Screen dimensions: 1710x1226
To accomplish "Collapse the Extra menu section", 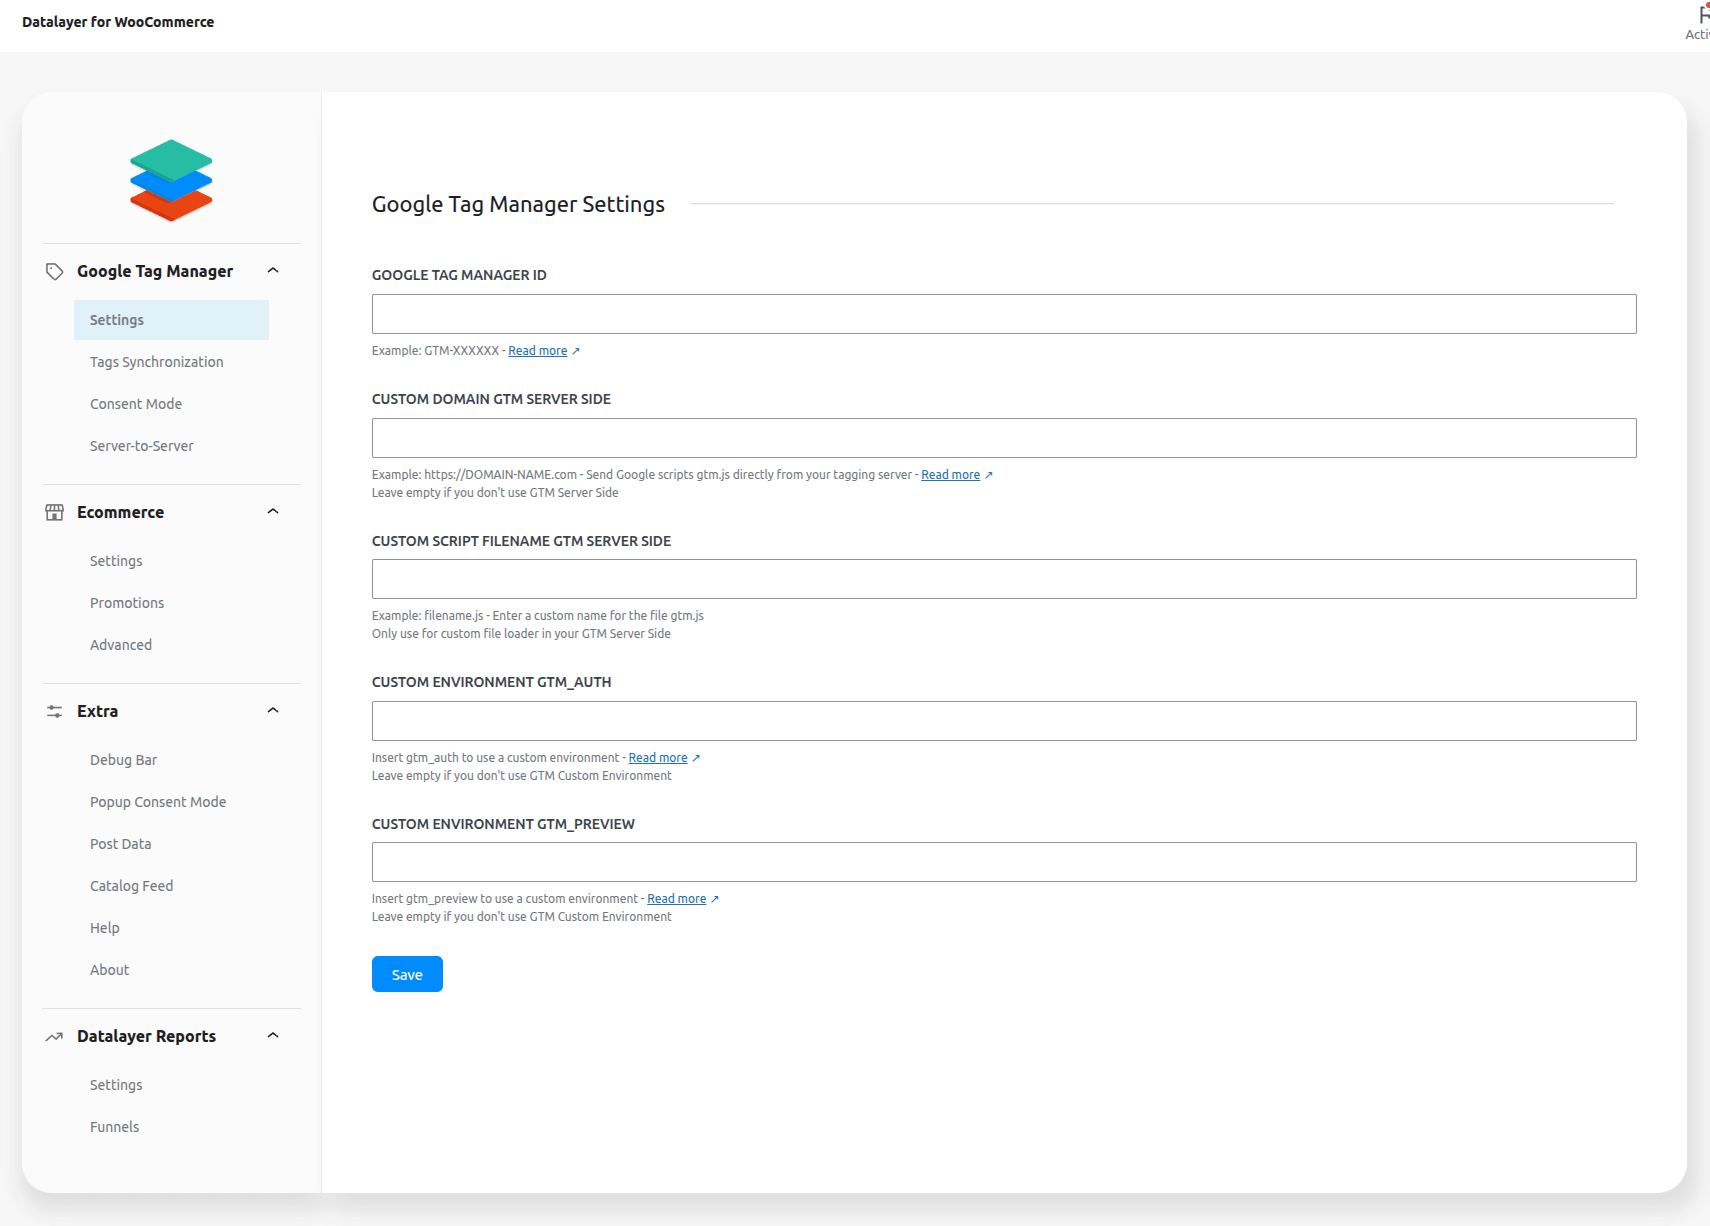I will (273, 711).
